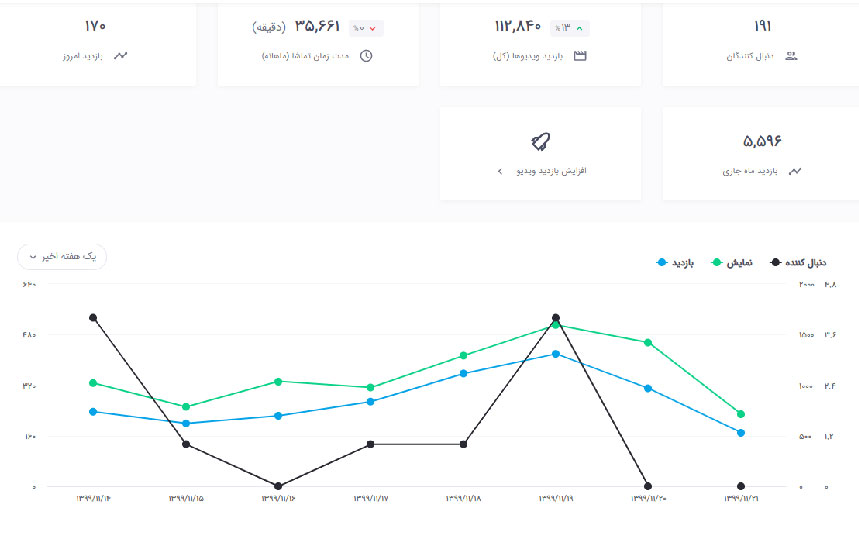Select the ۵,۵۹۶ monthly visits figure
This screenshot has height=534, width=859.
762,140
